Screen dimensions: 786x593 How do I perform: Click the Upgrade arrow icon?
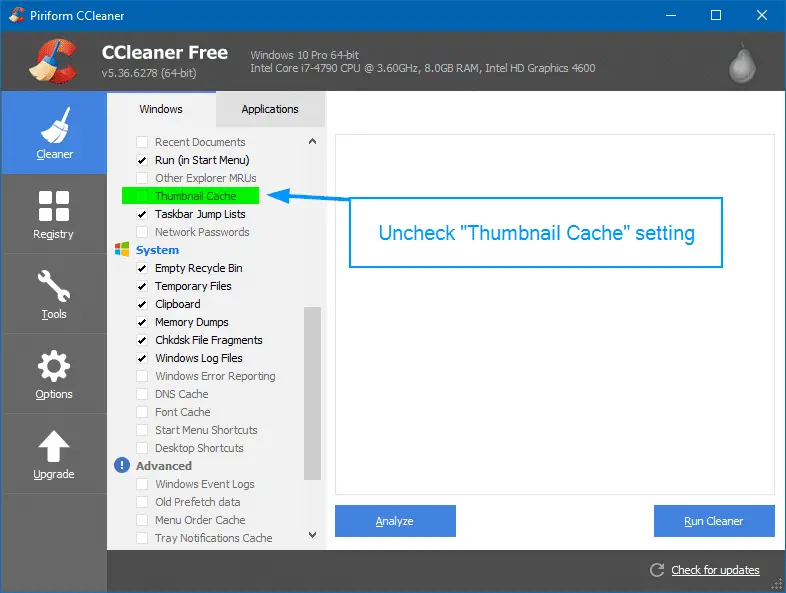(x=54, y=446)
